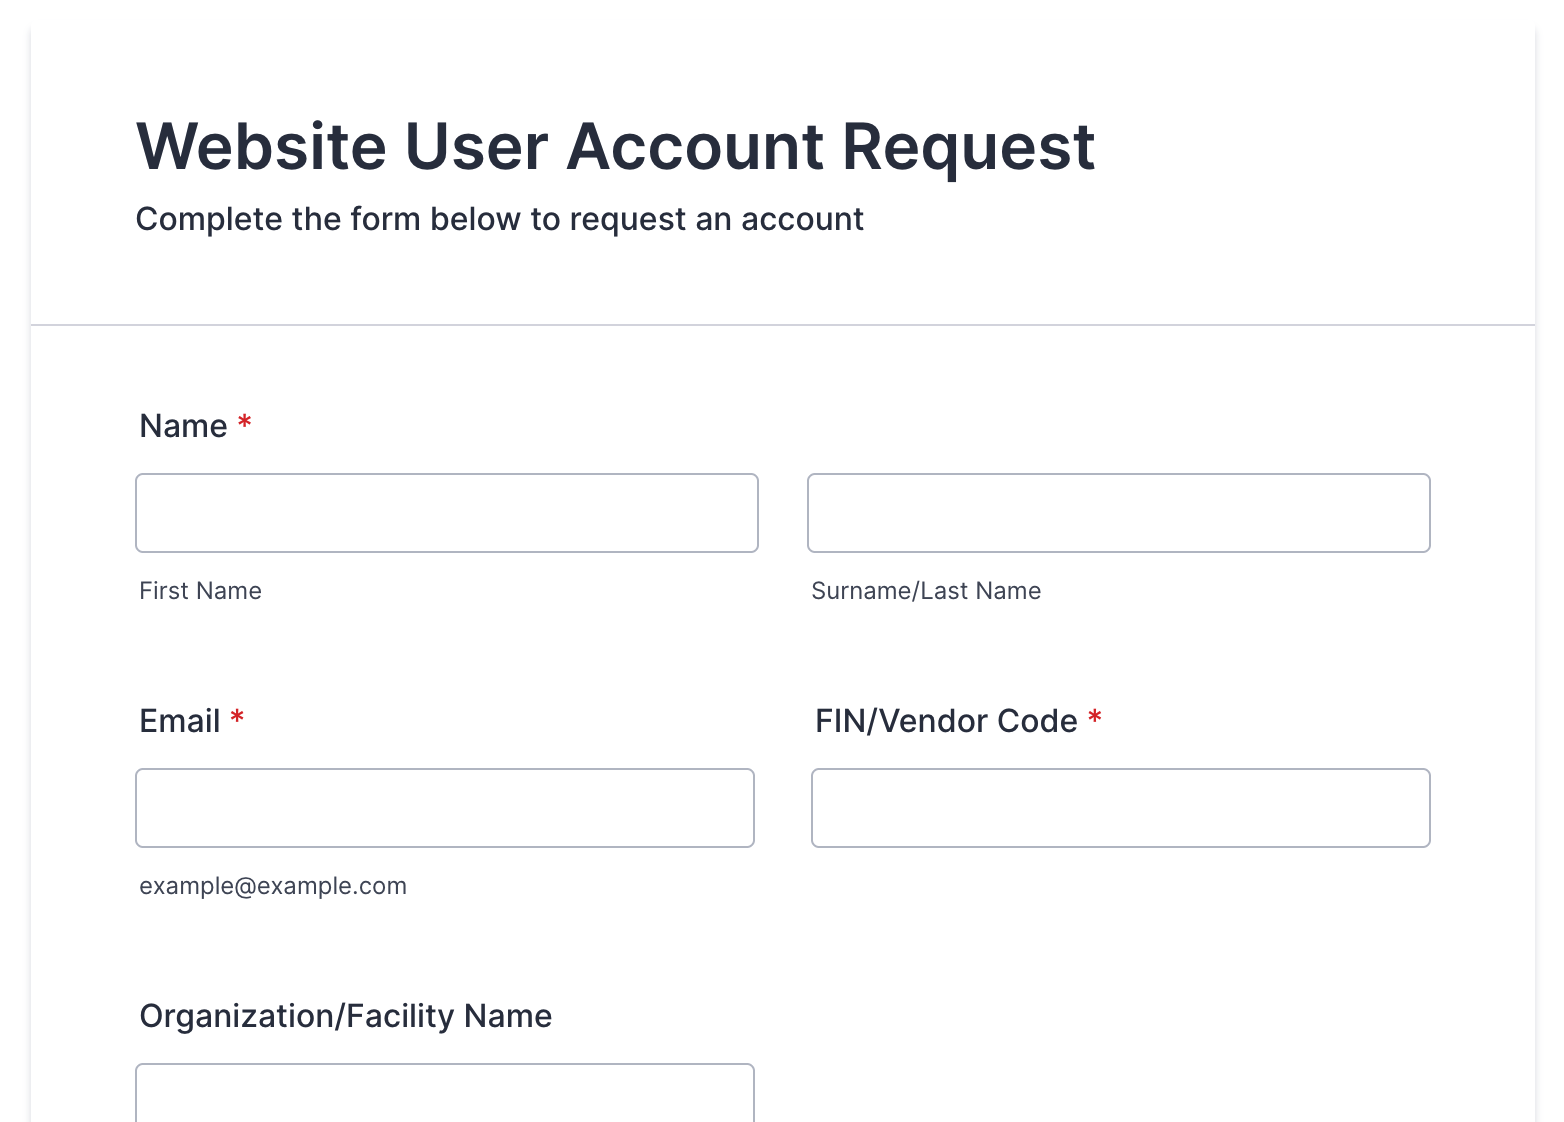1564x1122 pixels.
Task: Focus the Surname/Last Name text box
Action: pos(1118,513)
